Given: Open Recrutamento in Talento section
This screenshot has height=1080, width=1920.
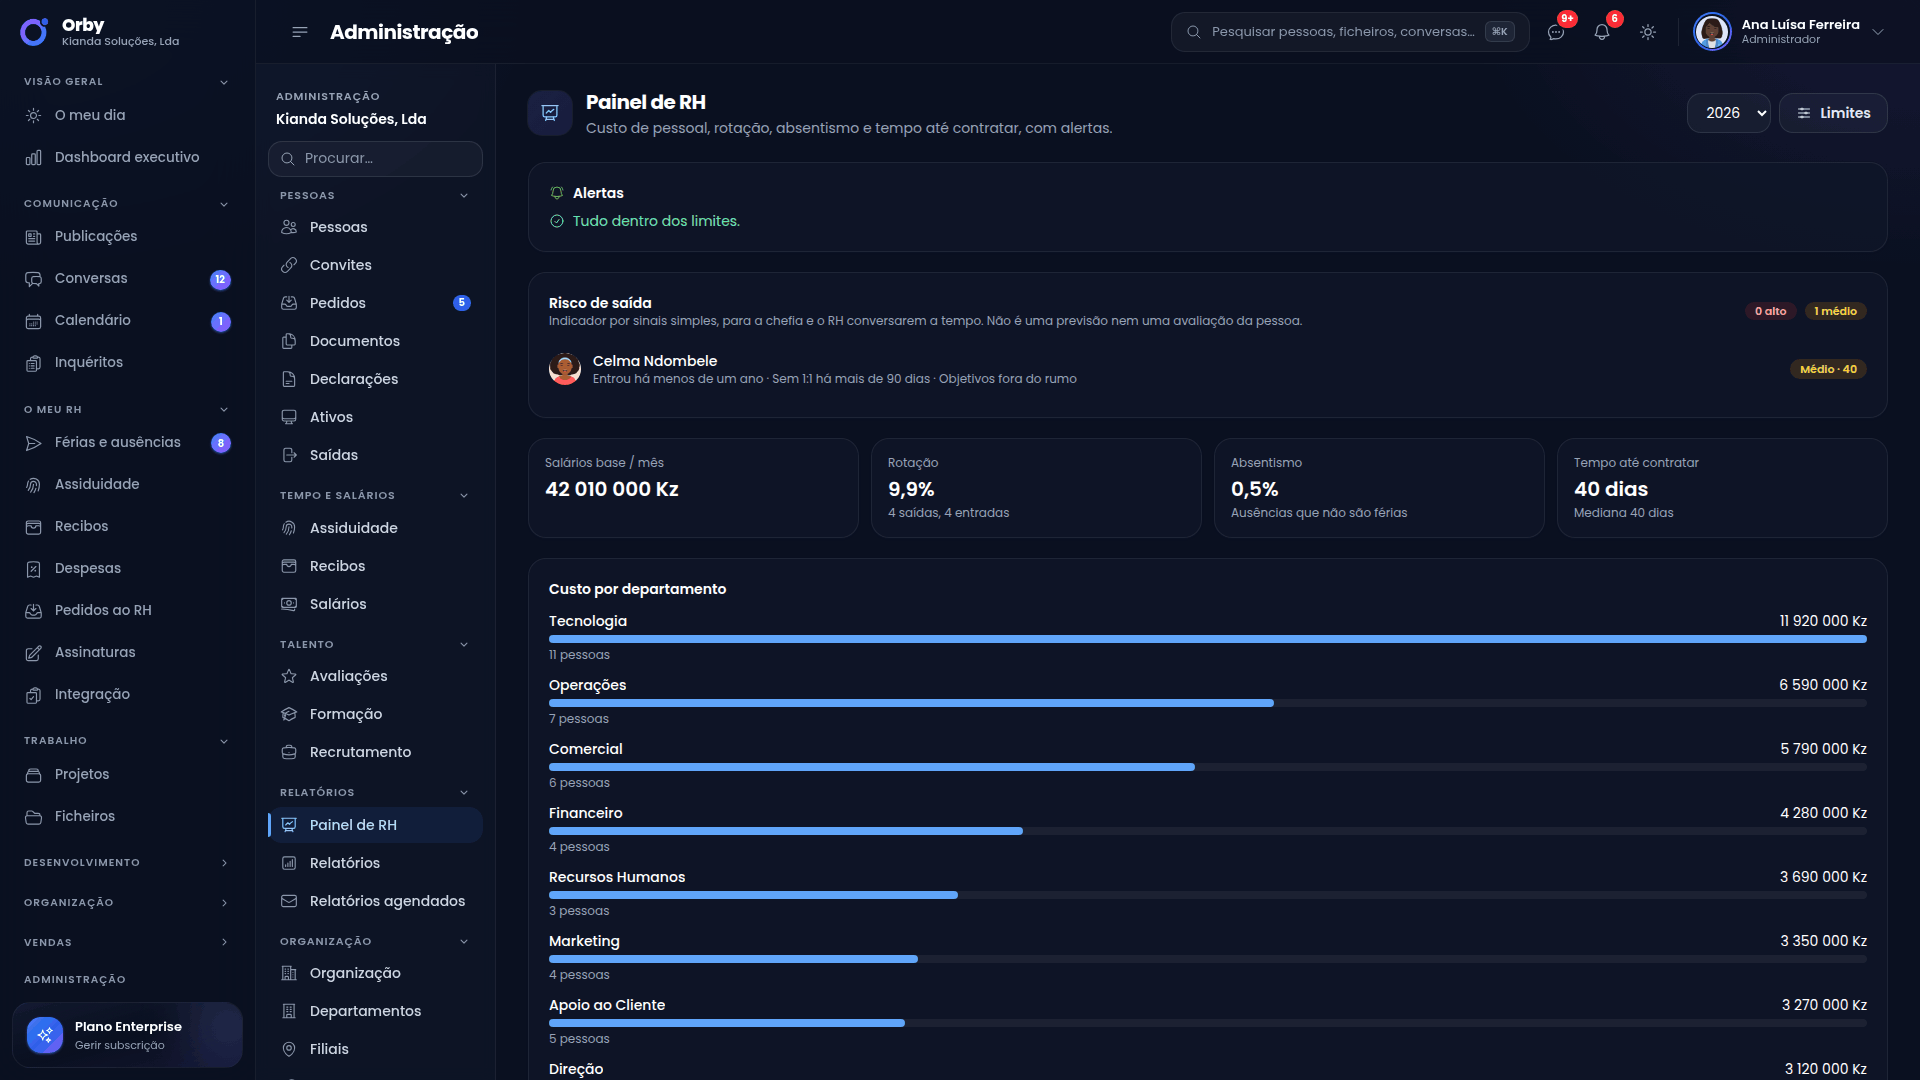Looking at the screenshot, I should pyautogui.click(x=375, y=752).
